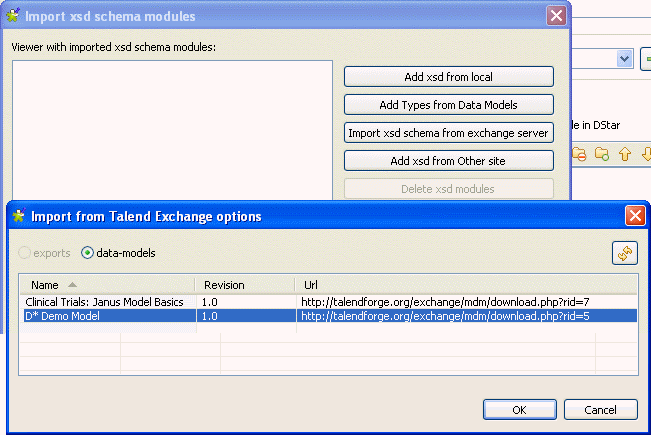Click the rid=5 download URL cell
The width and height of the screenshot is (651, 435).
pos(467,316)
